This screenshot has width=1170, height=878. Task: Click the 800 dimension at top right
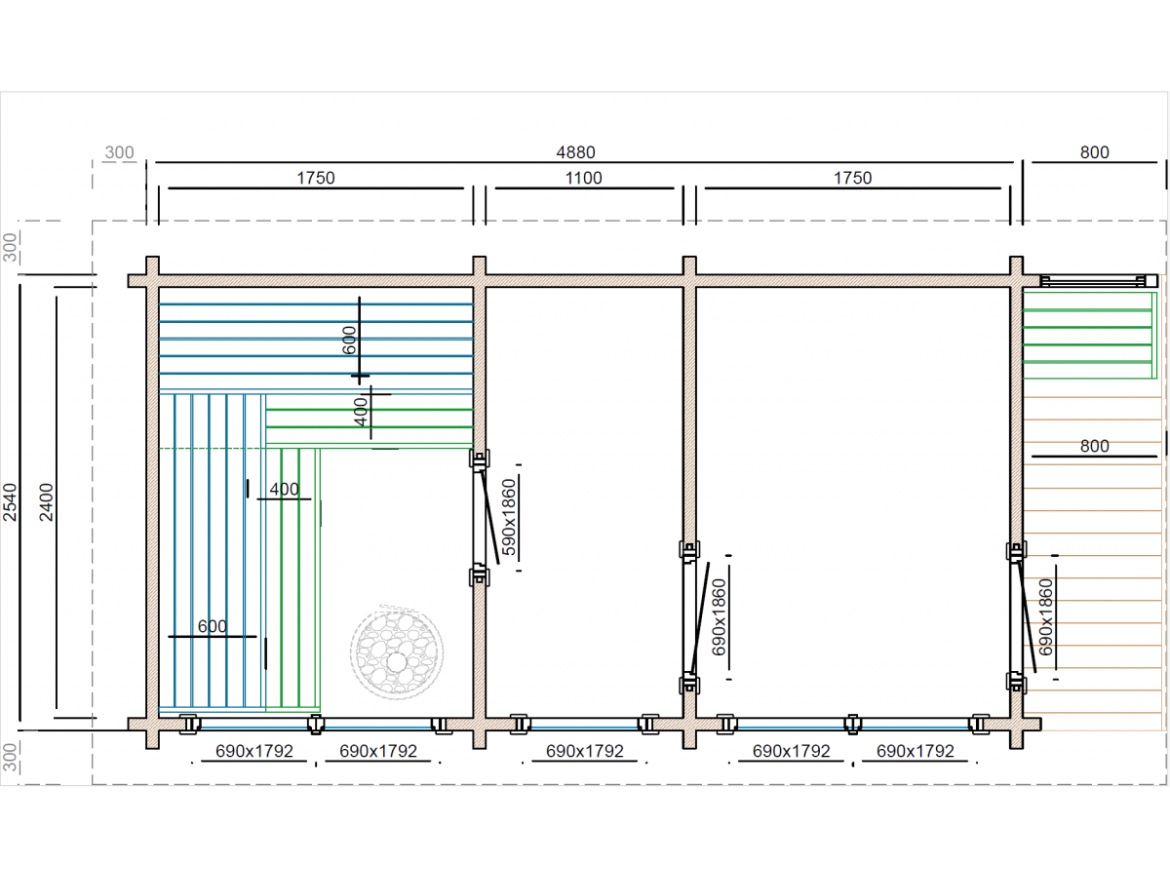(1094, 152)
